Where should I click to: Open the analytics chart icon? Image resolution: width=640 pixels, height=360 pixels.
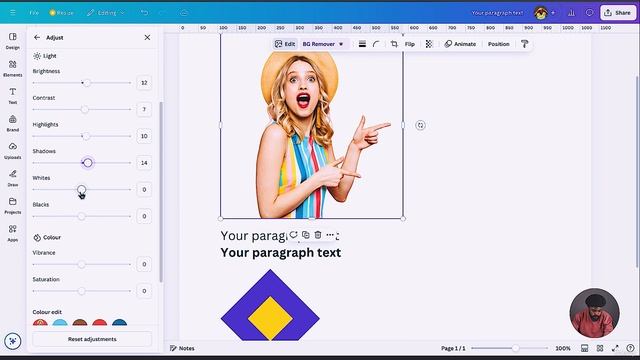coord(571,13)
